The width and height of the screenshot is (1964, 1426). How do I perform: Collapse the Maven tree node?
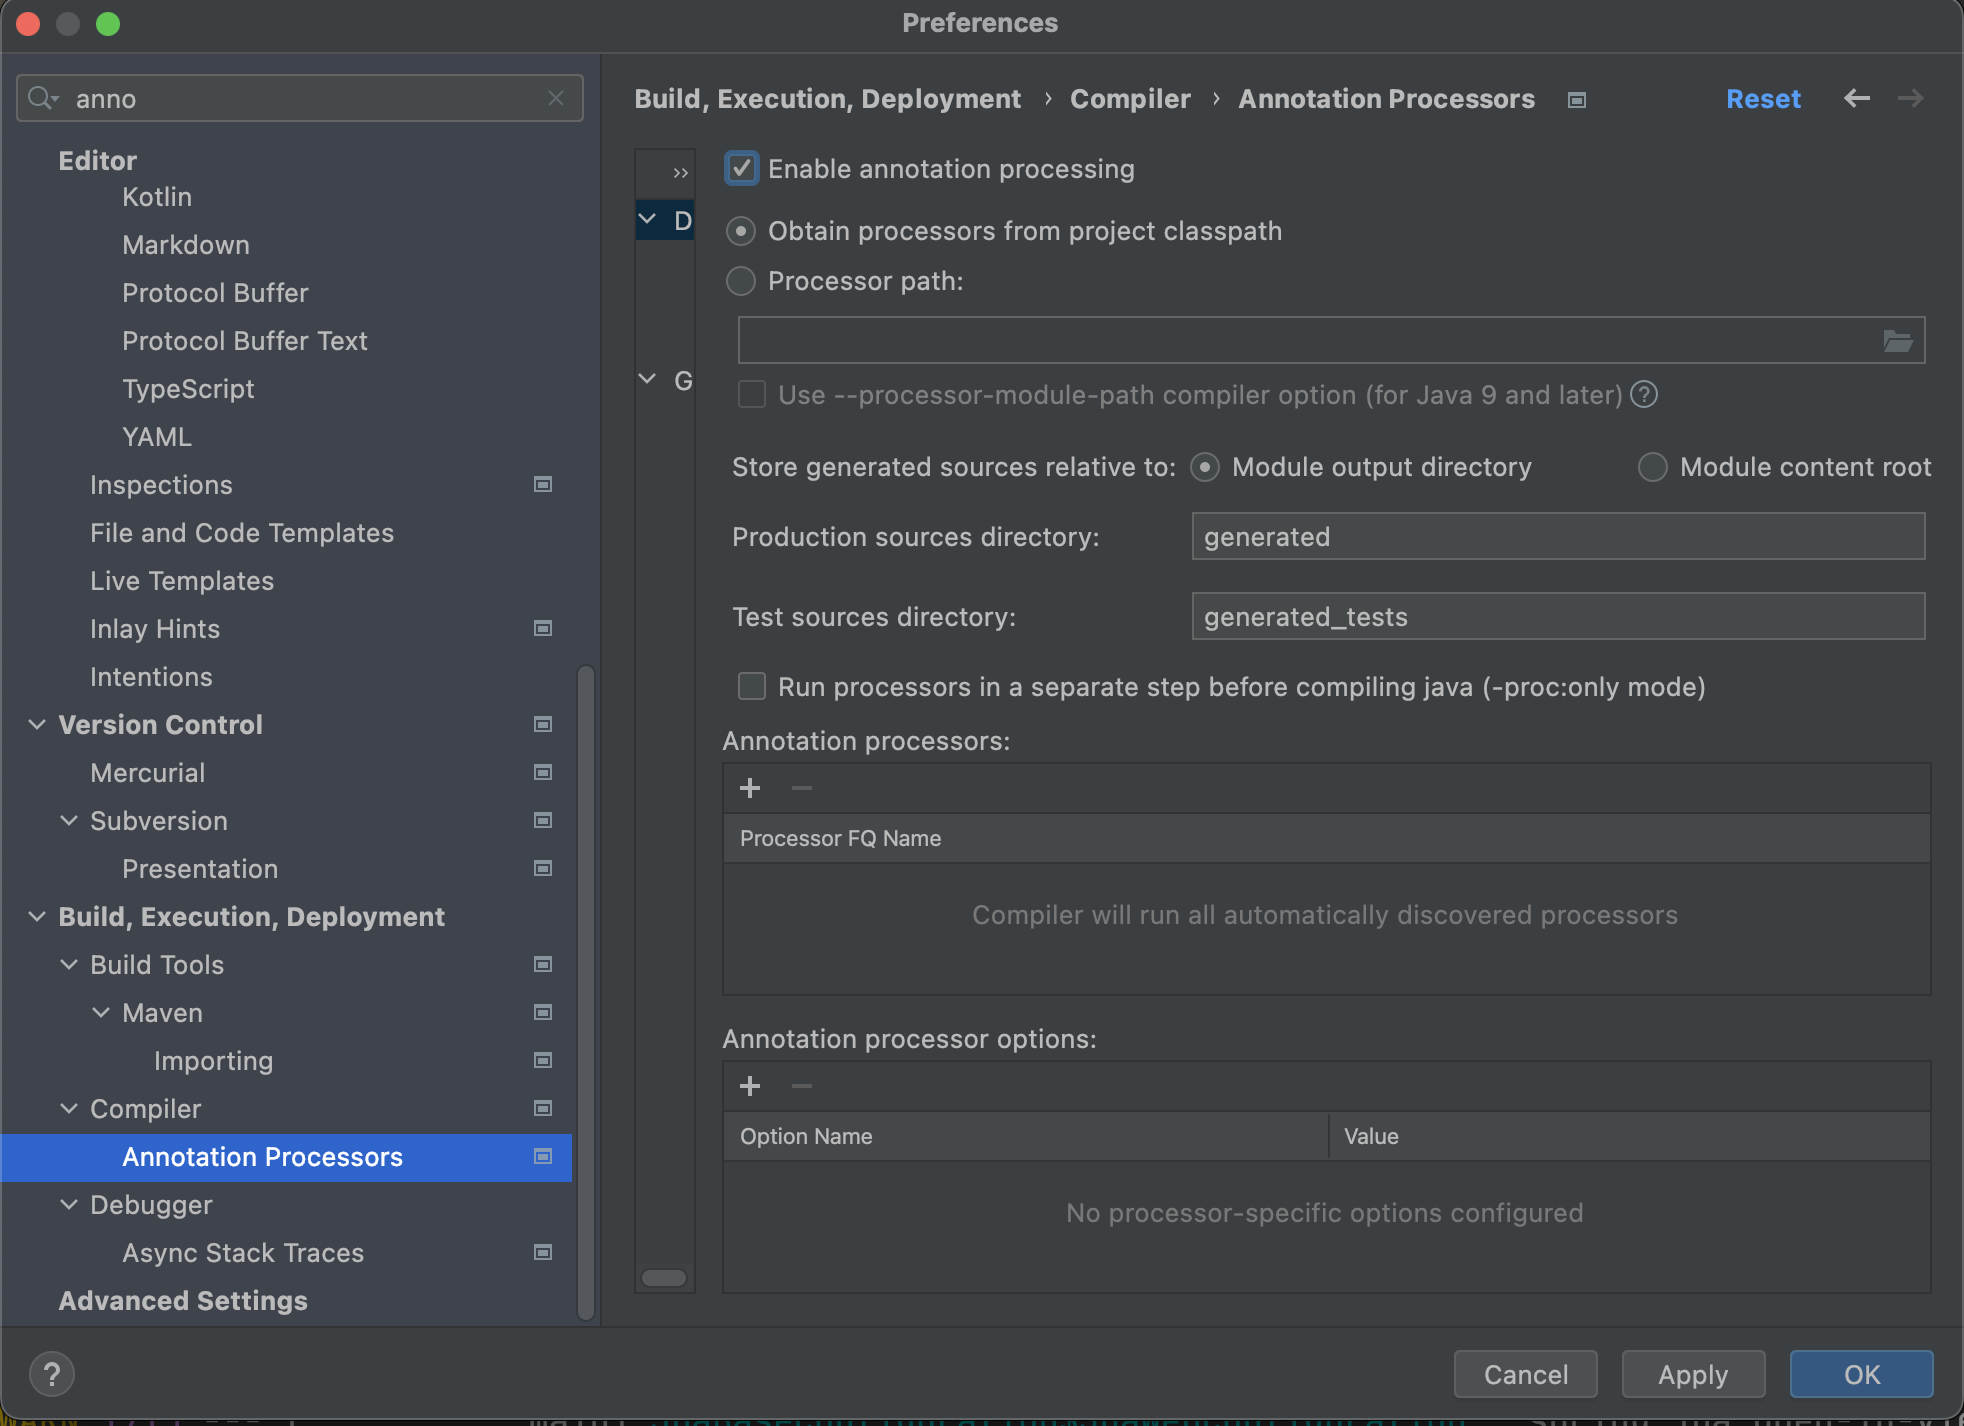point(101,1012)
